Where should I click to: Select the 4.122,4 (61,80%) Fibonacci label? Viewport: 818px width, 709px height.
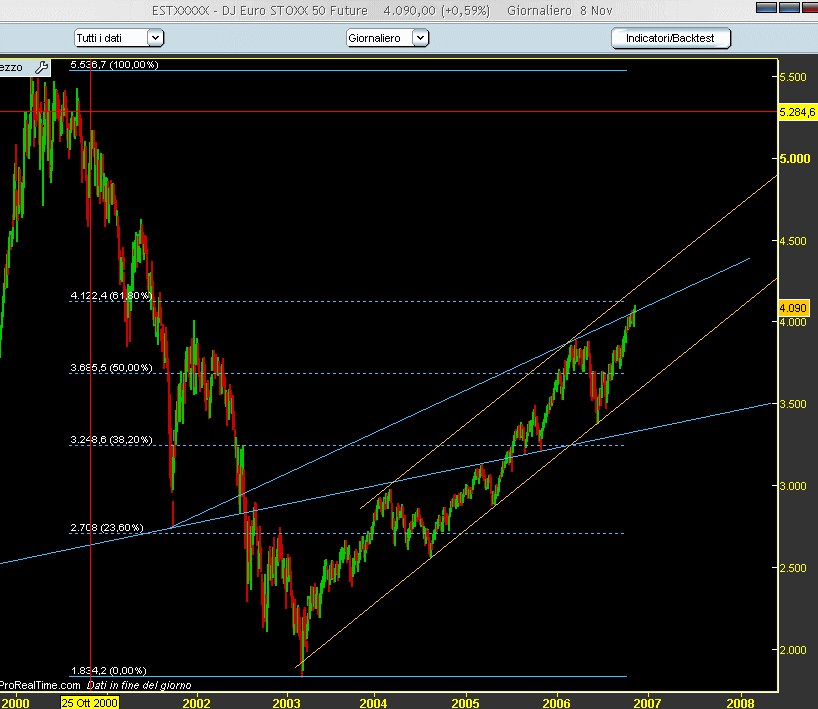tap(111, 296)
